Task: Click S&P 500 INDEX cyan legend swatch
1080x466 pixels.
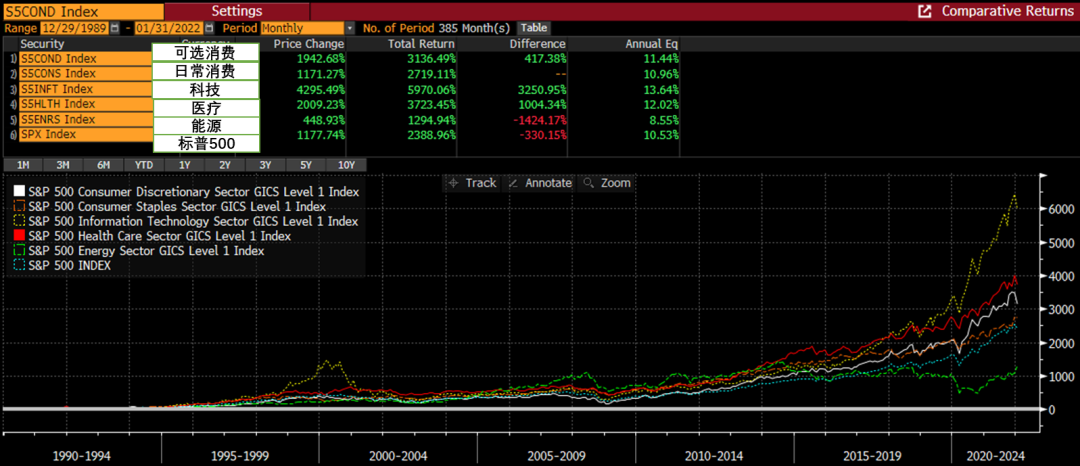Action: (x=19, y=265)
